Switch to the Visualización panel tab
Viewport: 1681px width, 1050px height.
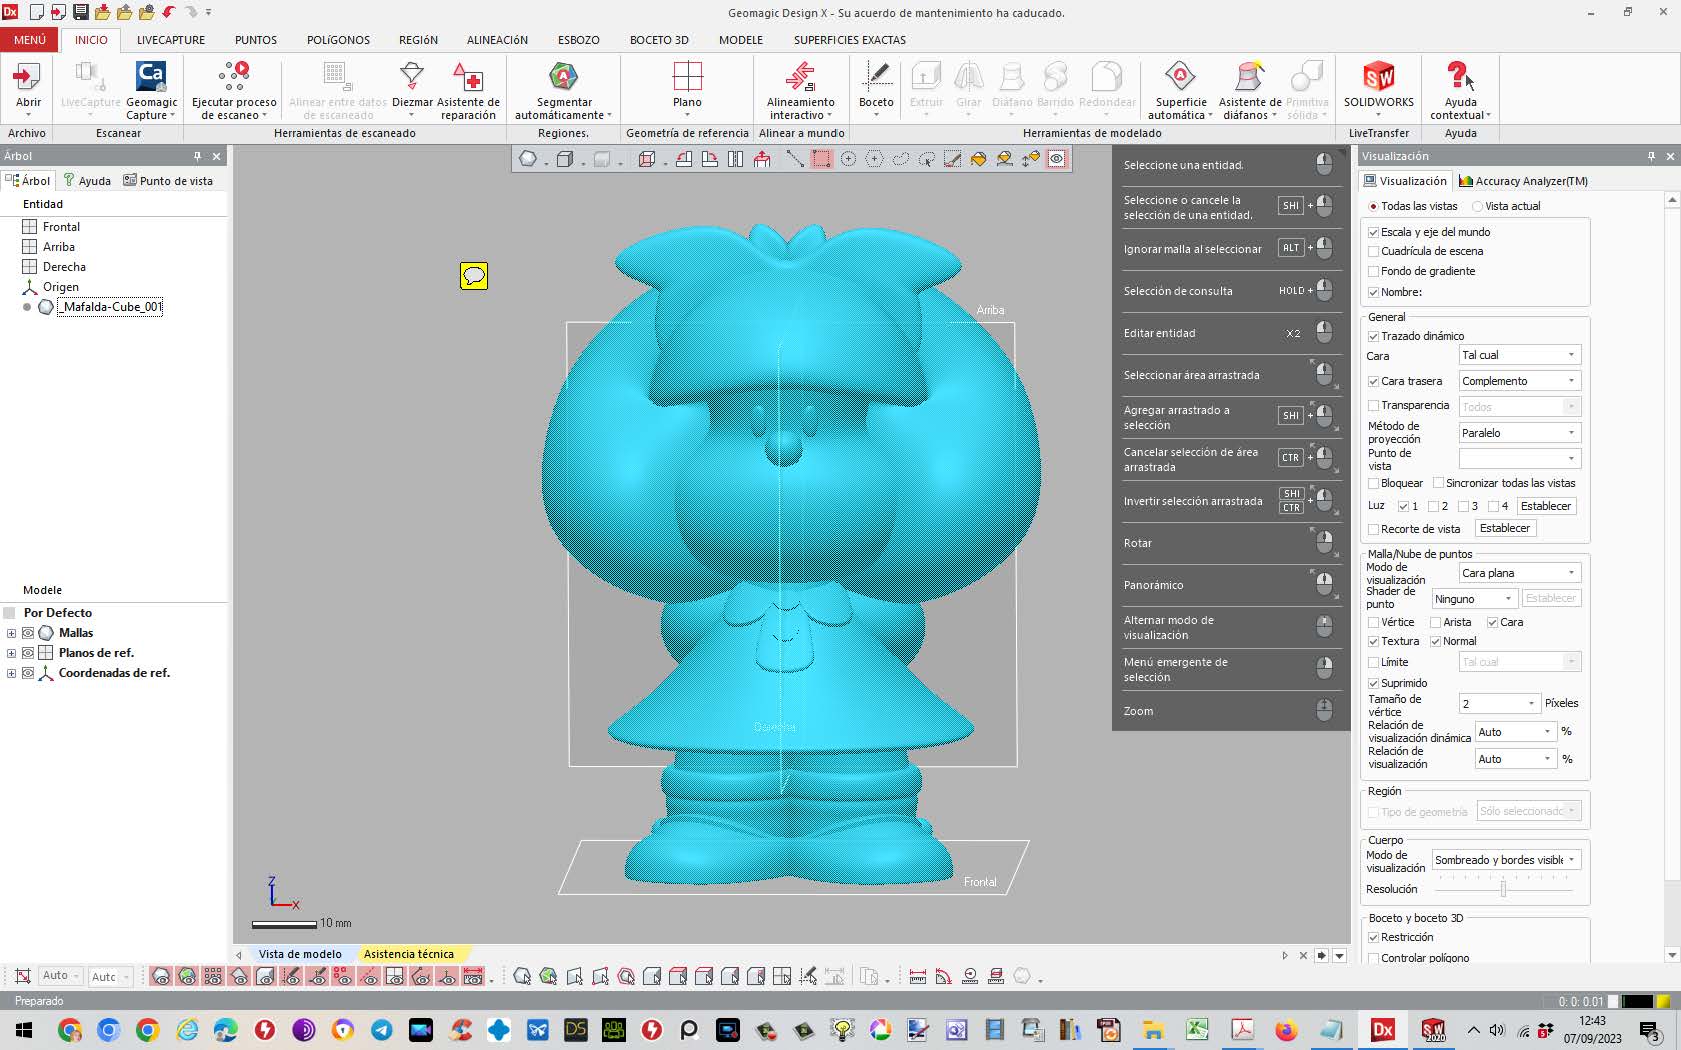(1405, 181)
